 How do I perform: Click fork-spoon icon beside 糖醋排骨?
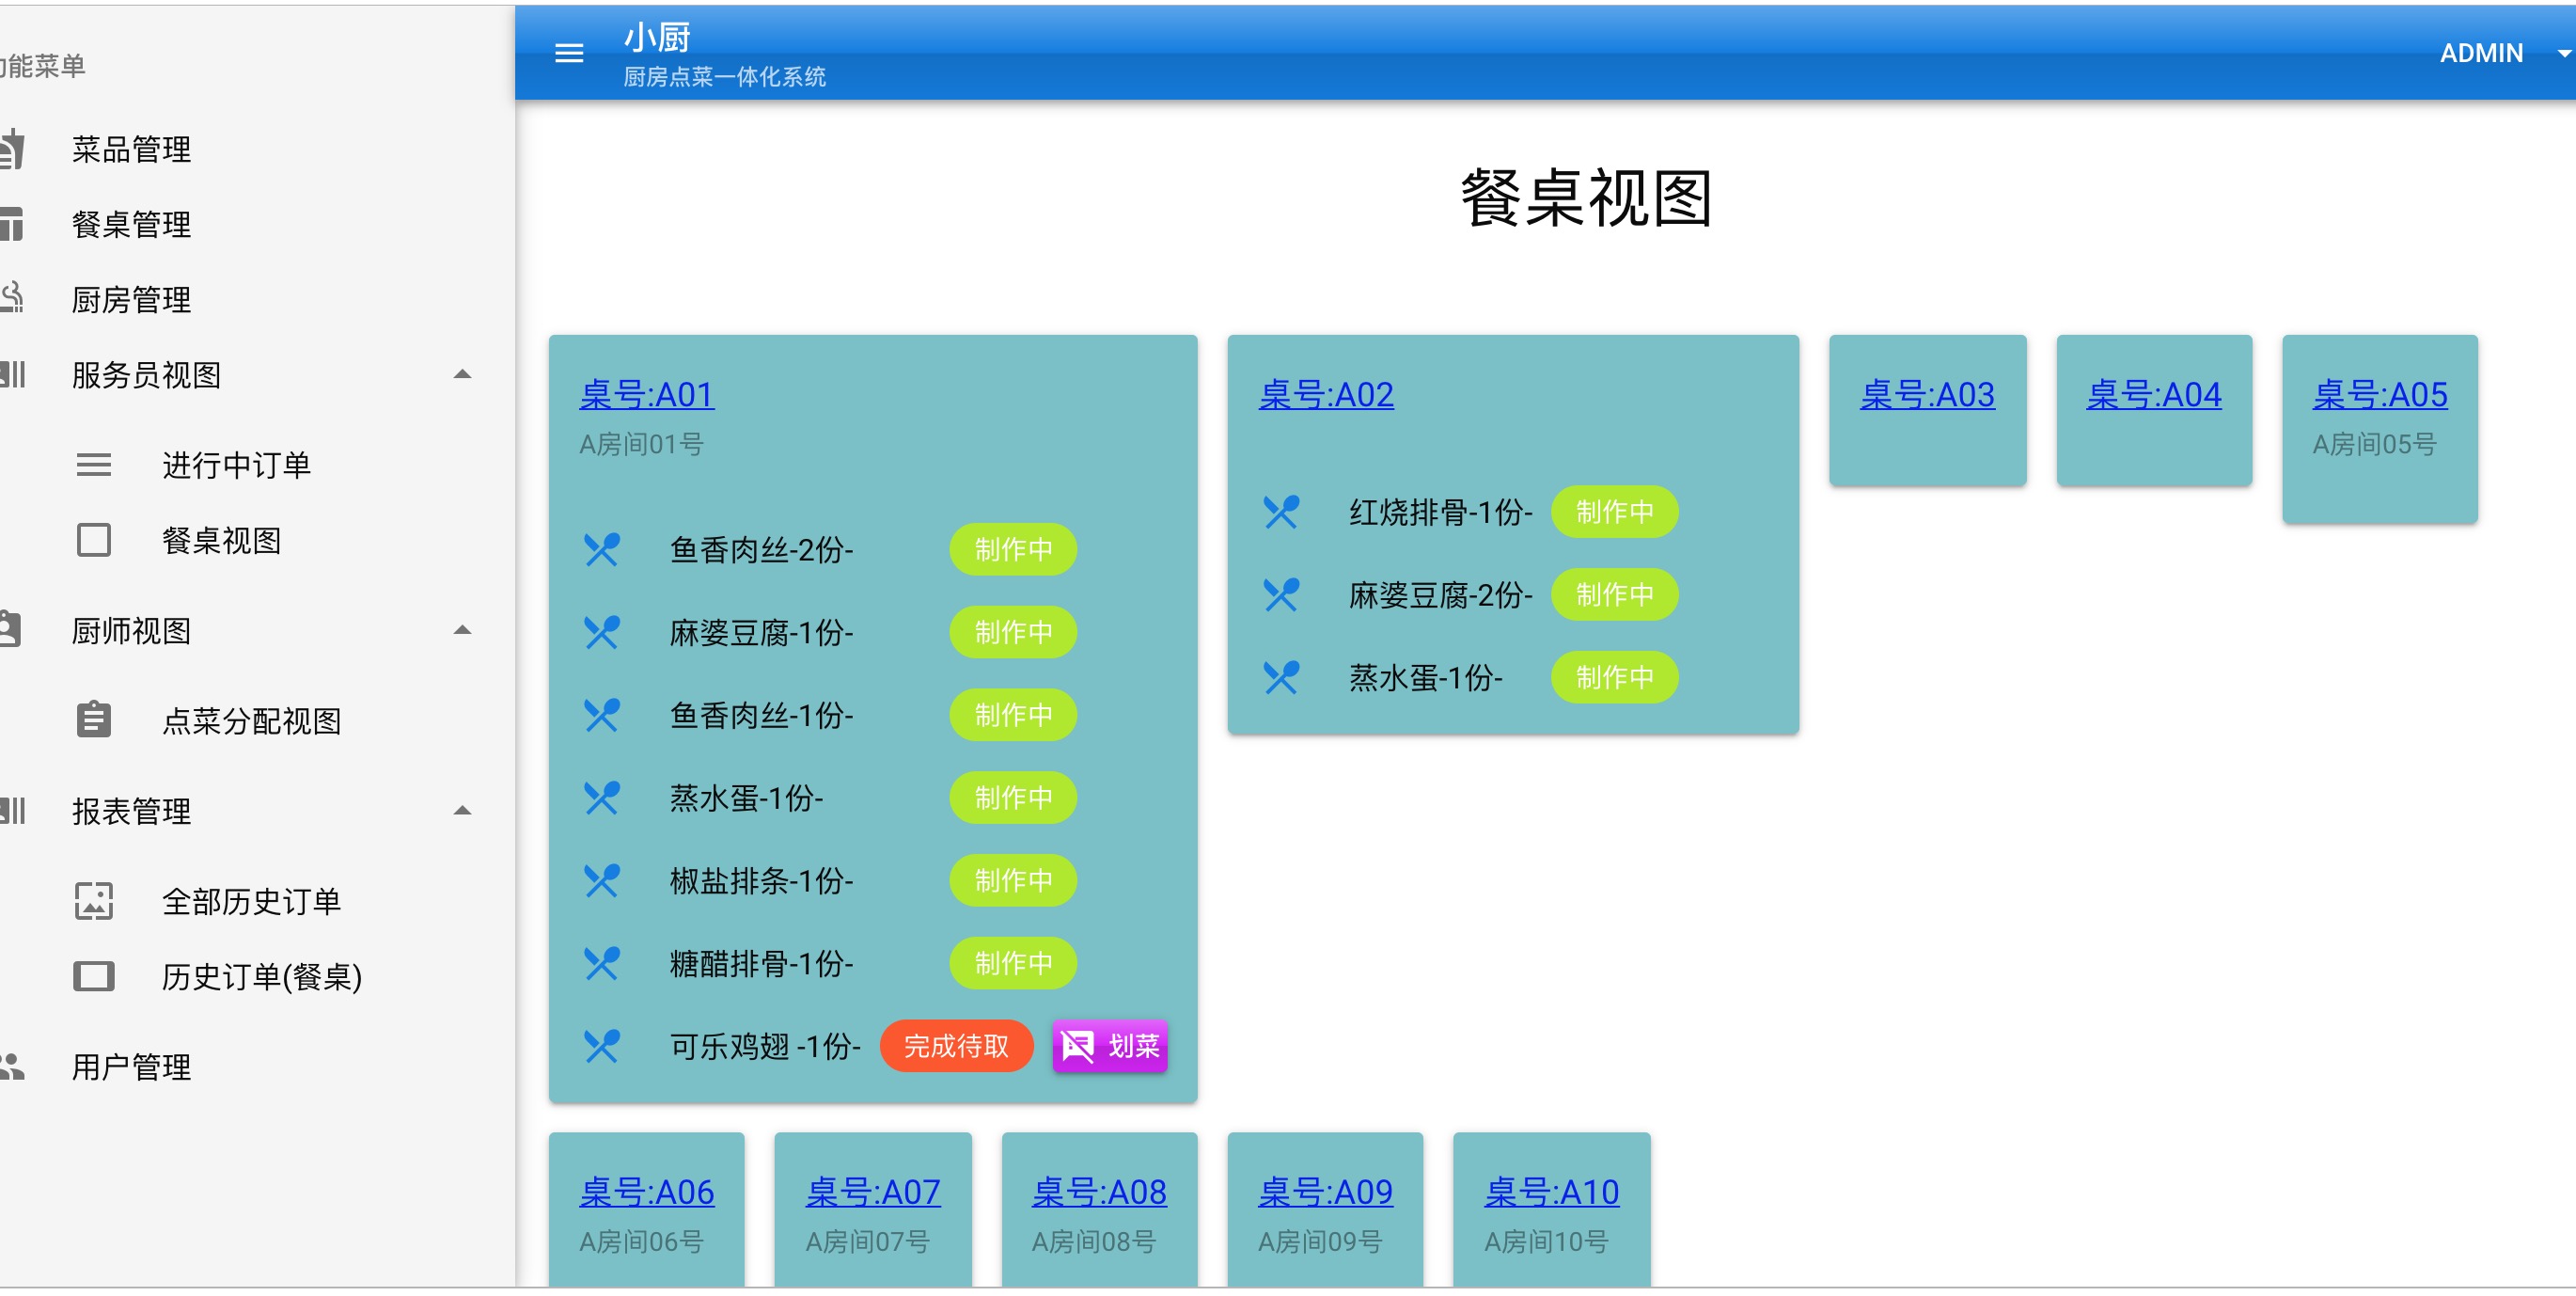click(x=602, y=963)
